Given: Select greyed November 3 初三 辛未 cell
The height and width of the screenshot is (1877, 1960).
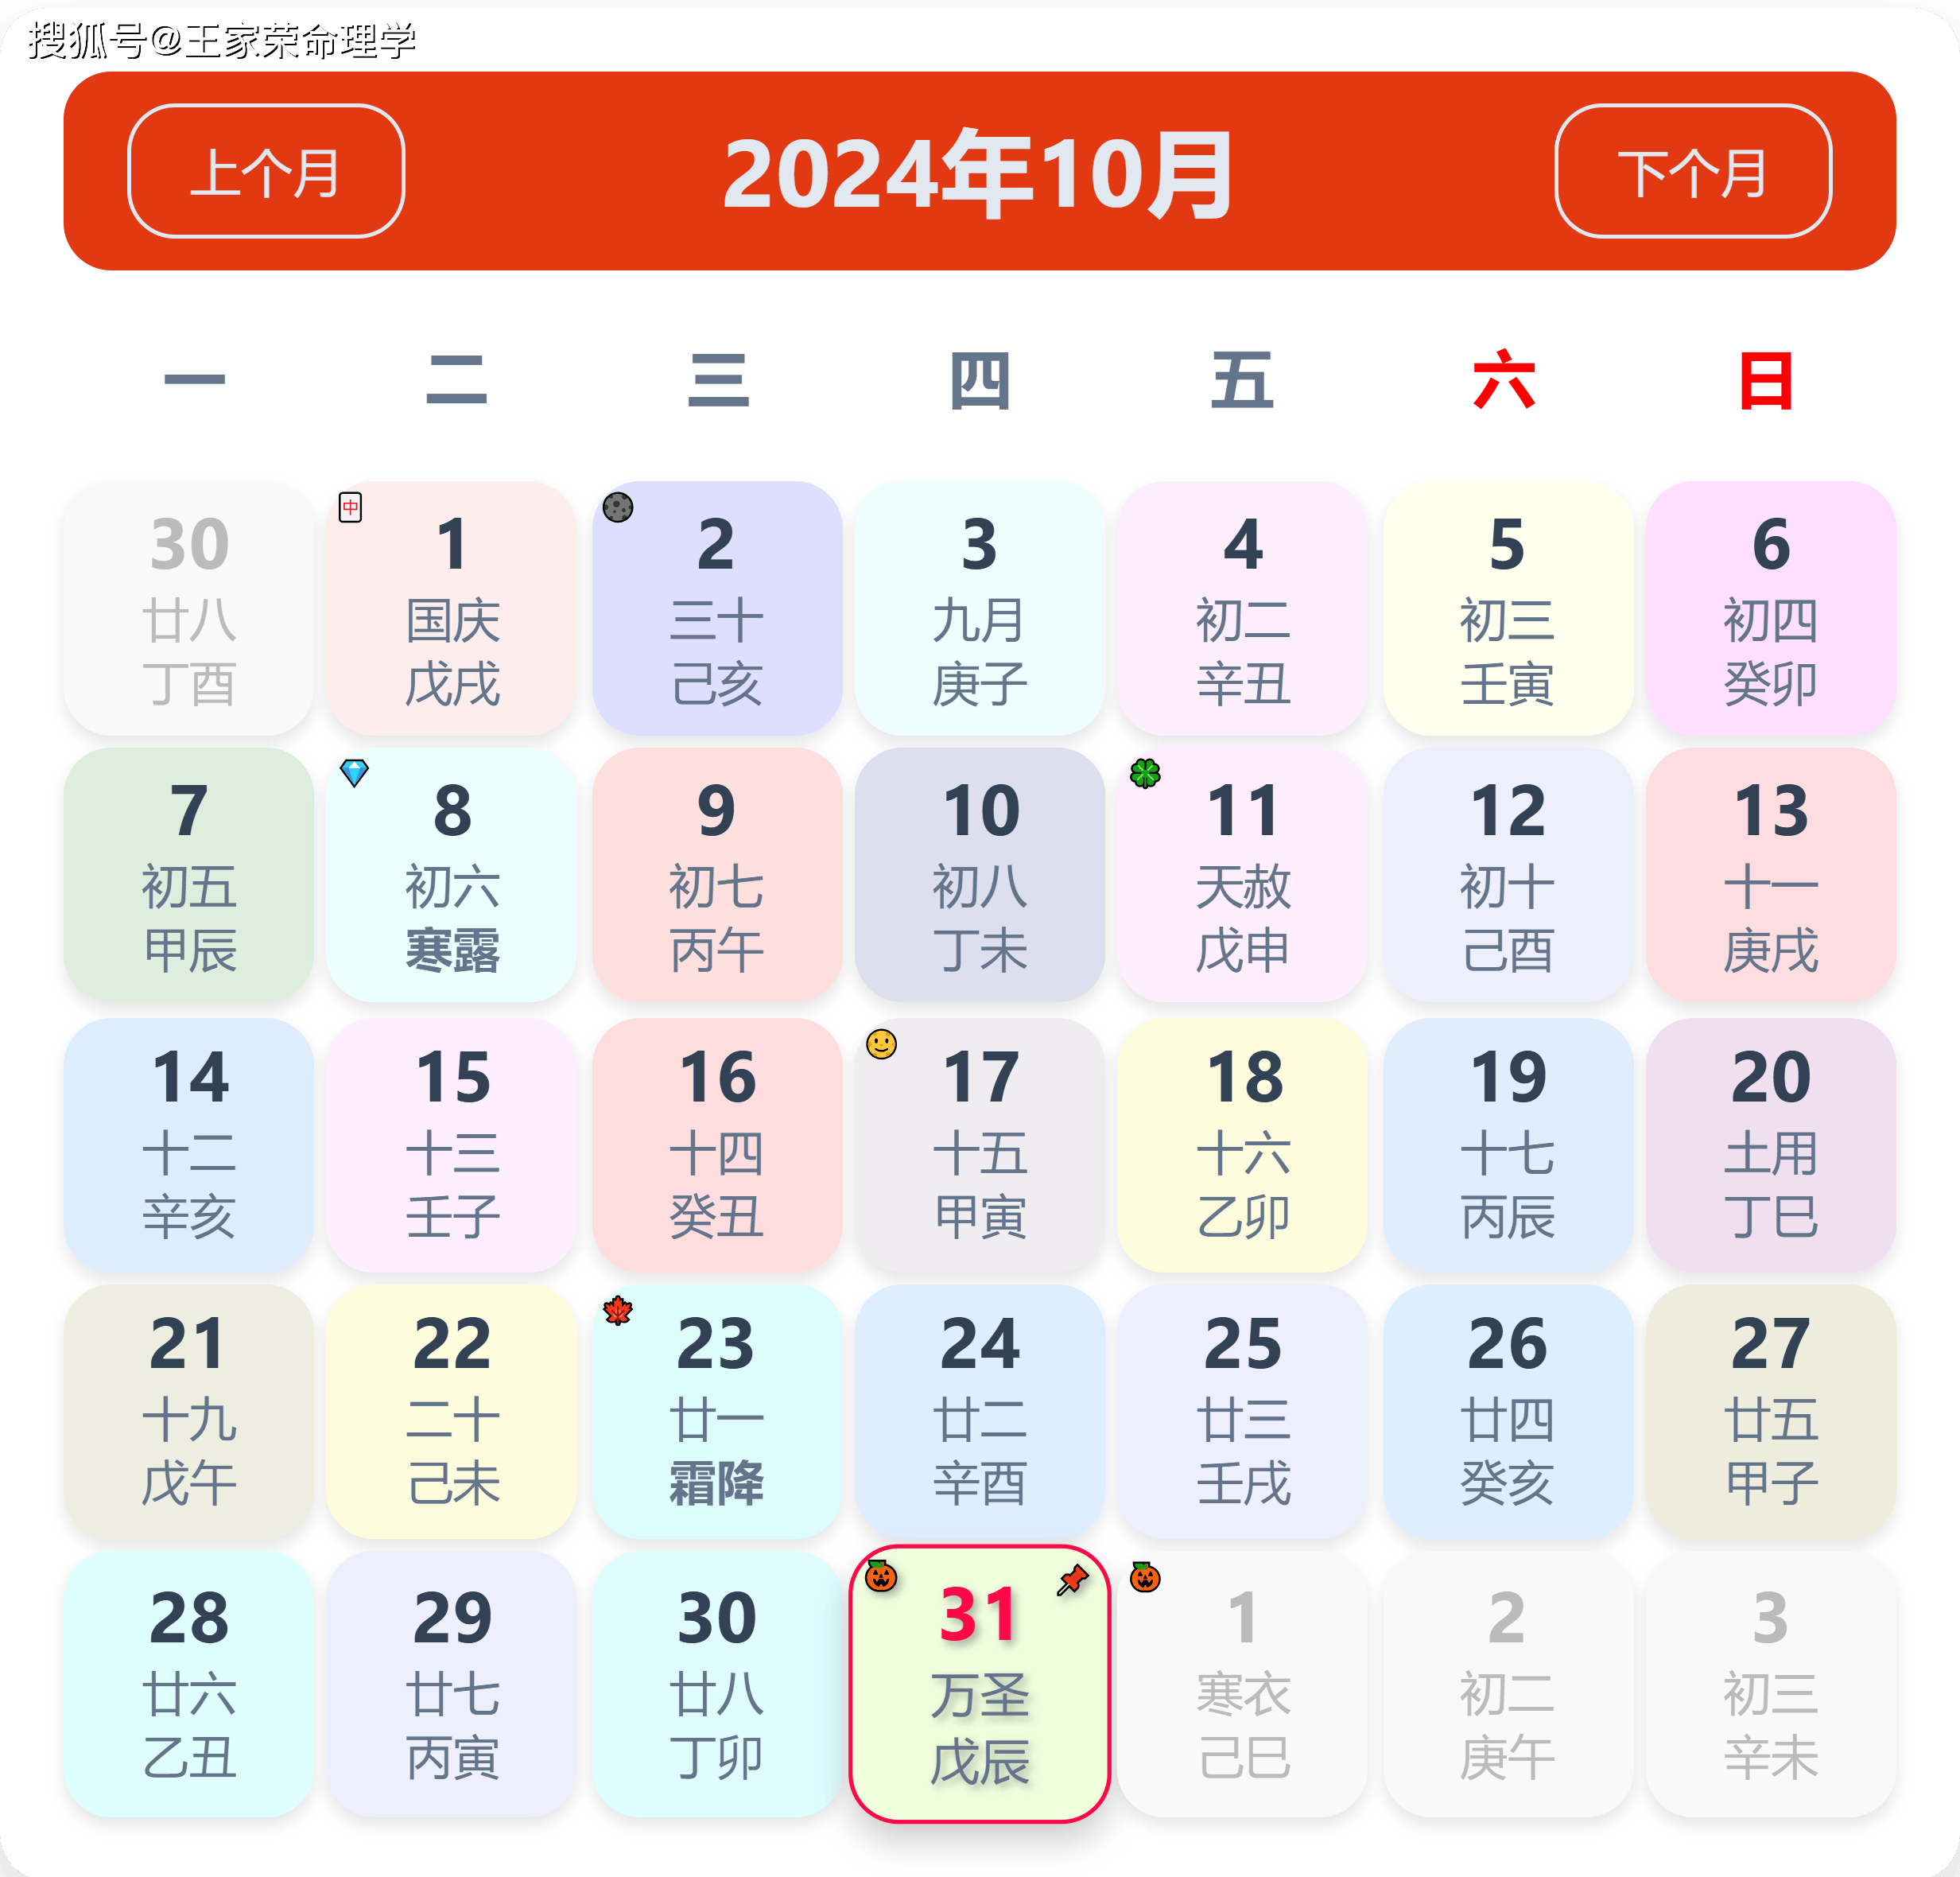Looking at the screenshot, I should click(1771, 1684).
